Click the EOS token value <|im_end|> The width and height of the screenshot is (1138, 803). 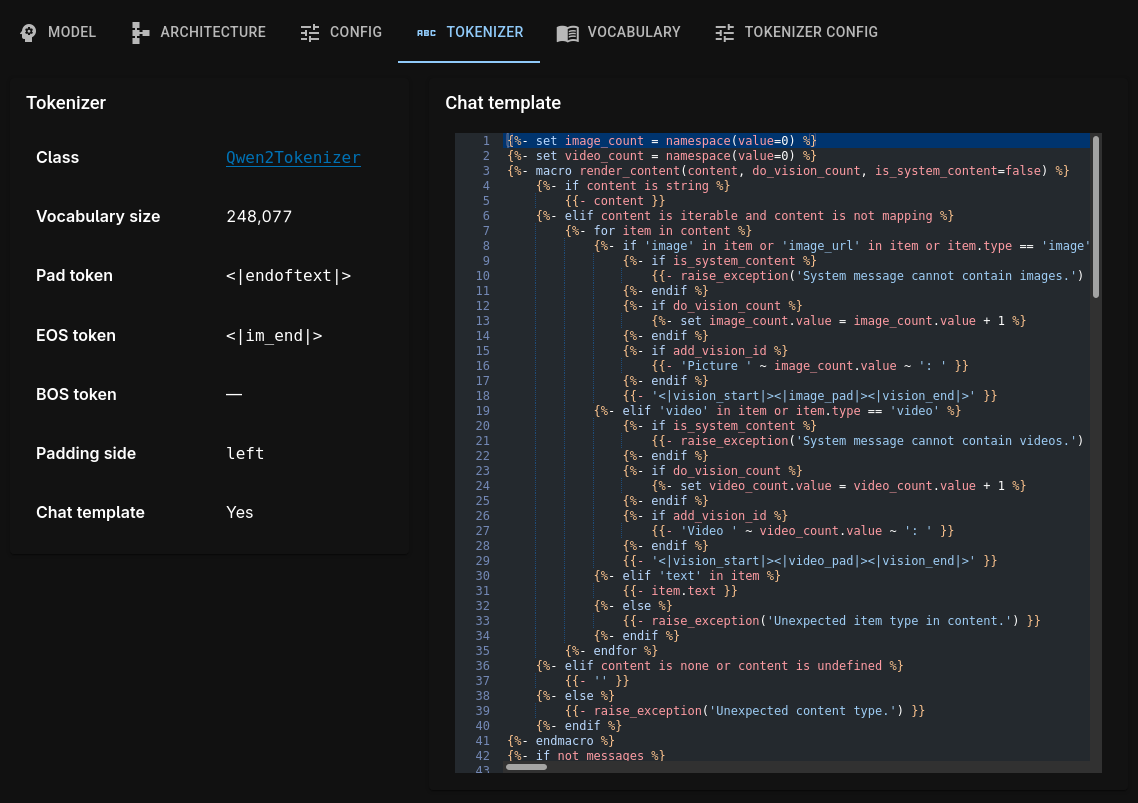[274, 335]
